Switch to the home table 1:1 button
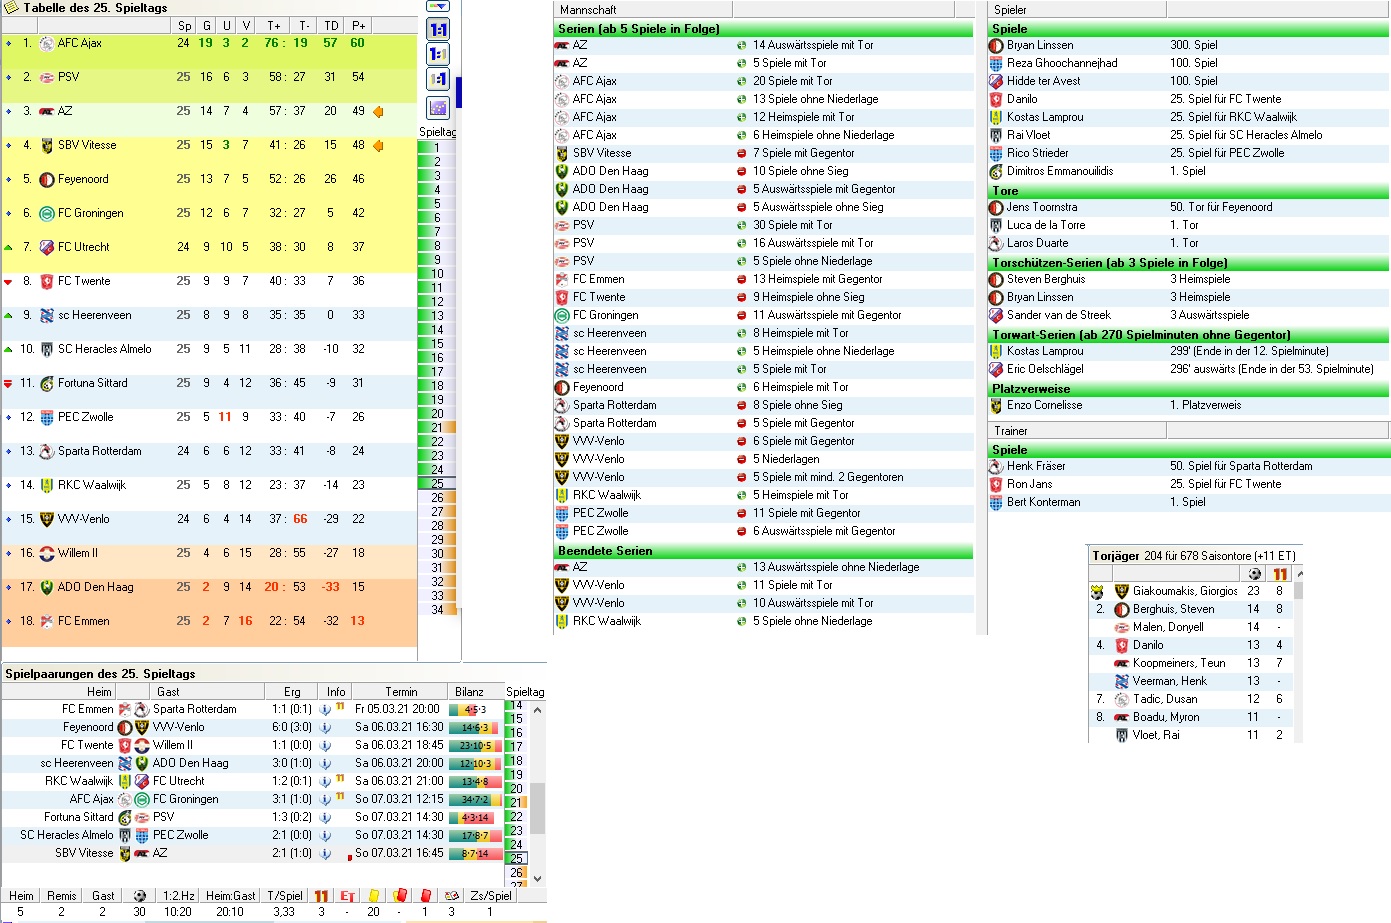 (438, 55)
